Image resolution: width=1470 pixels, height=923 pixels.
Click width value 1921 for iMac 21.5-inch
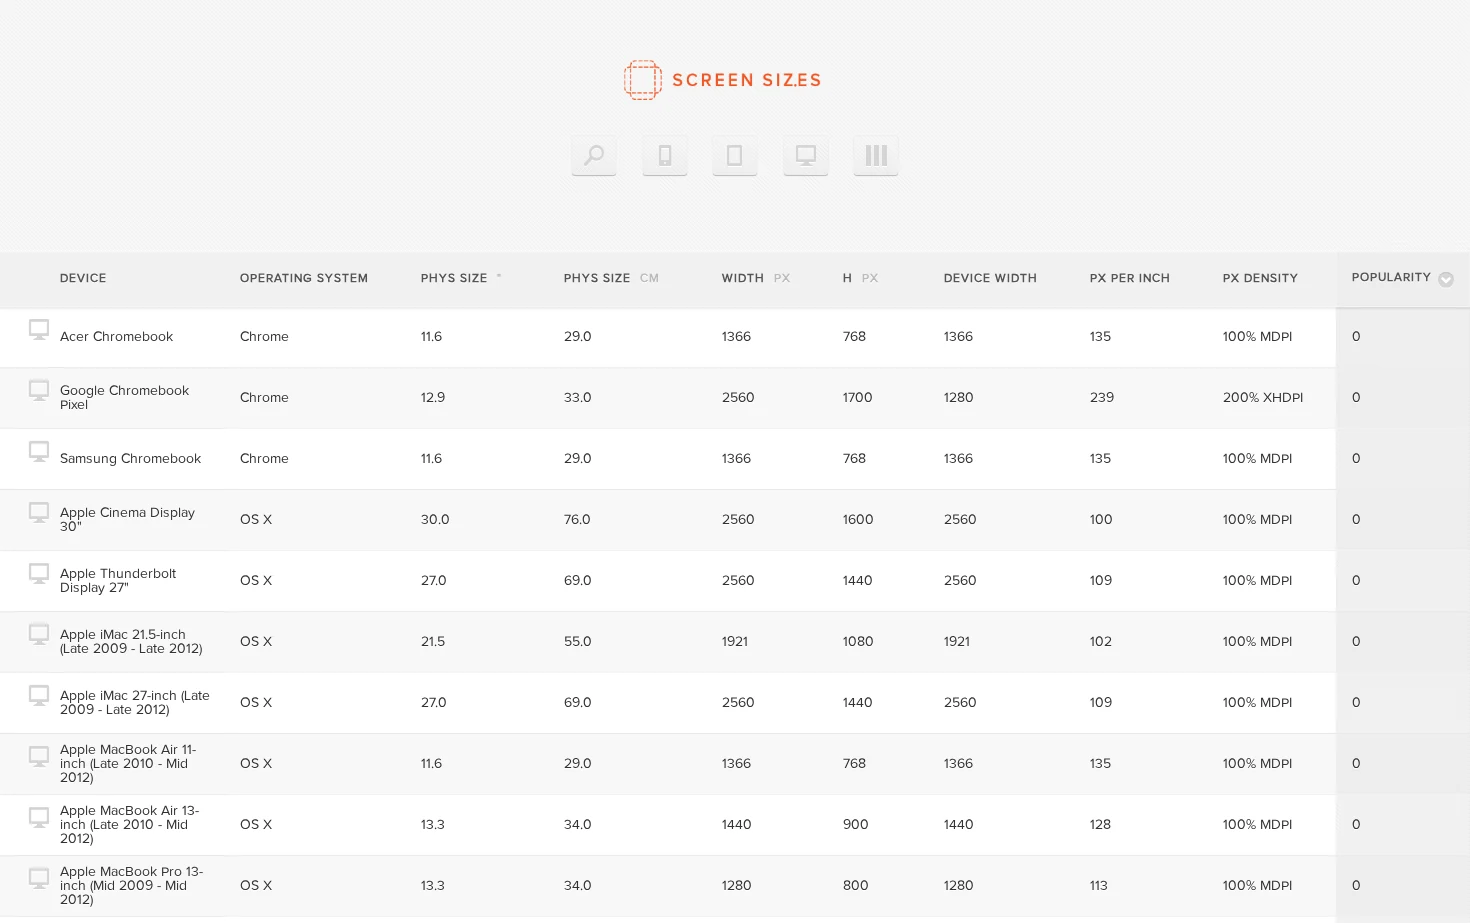pos(735,641)
